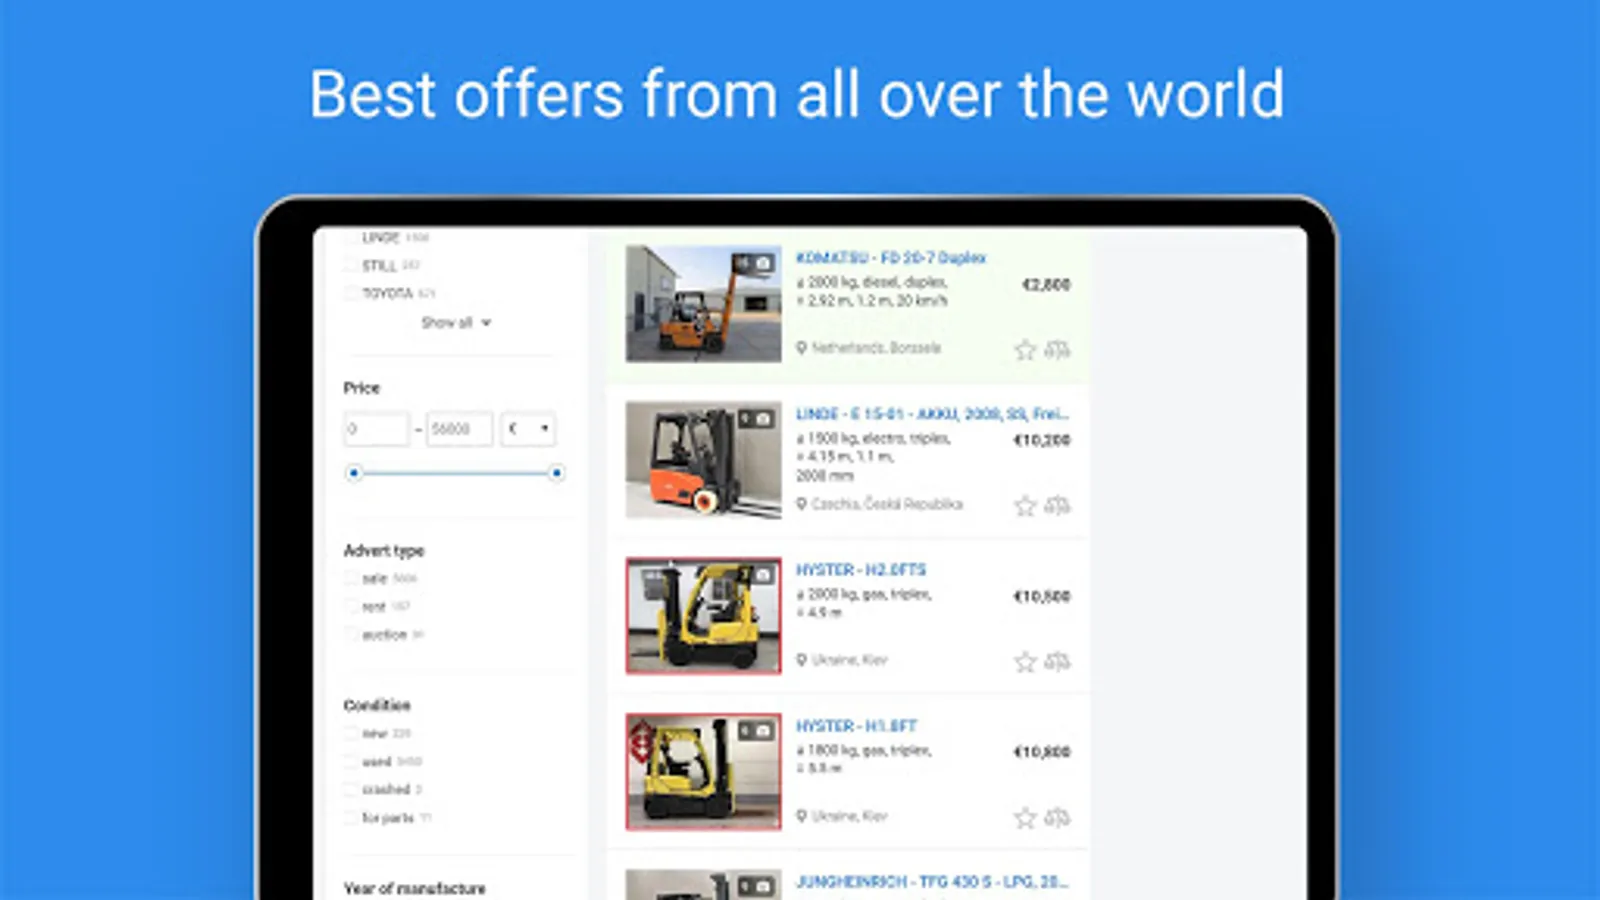Favorite the HYSTER H2.0FTS listing with the star

click(x=1025, y=661)
